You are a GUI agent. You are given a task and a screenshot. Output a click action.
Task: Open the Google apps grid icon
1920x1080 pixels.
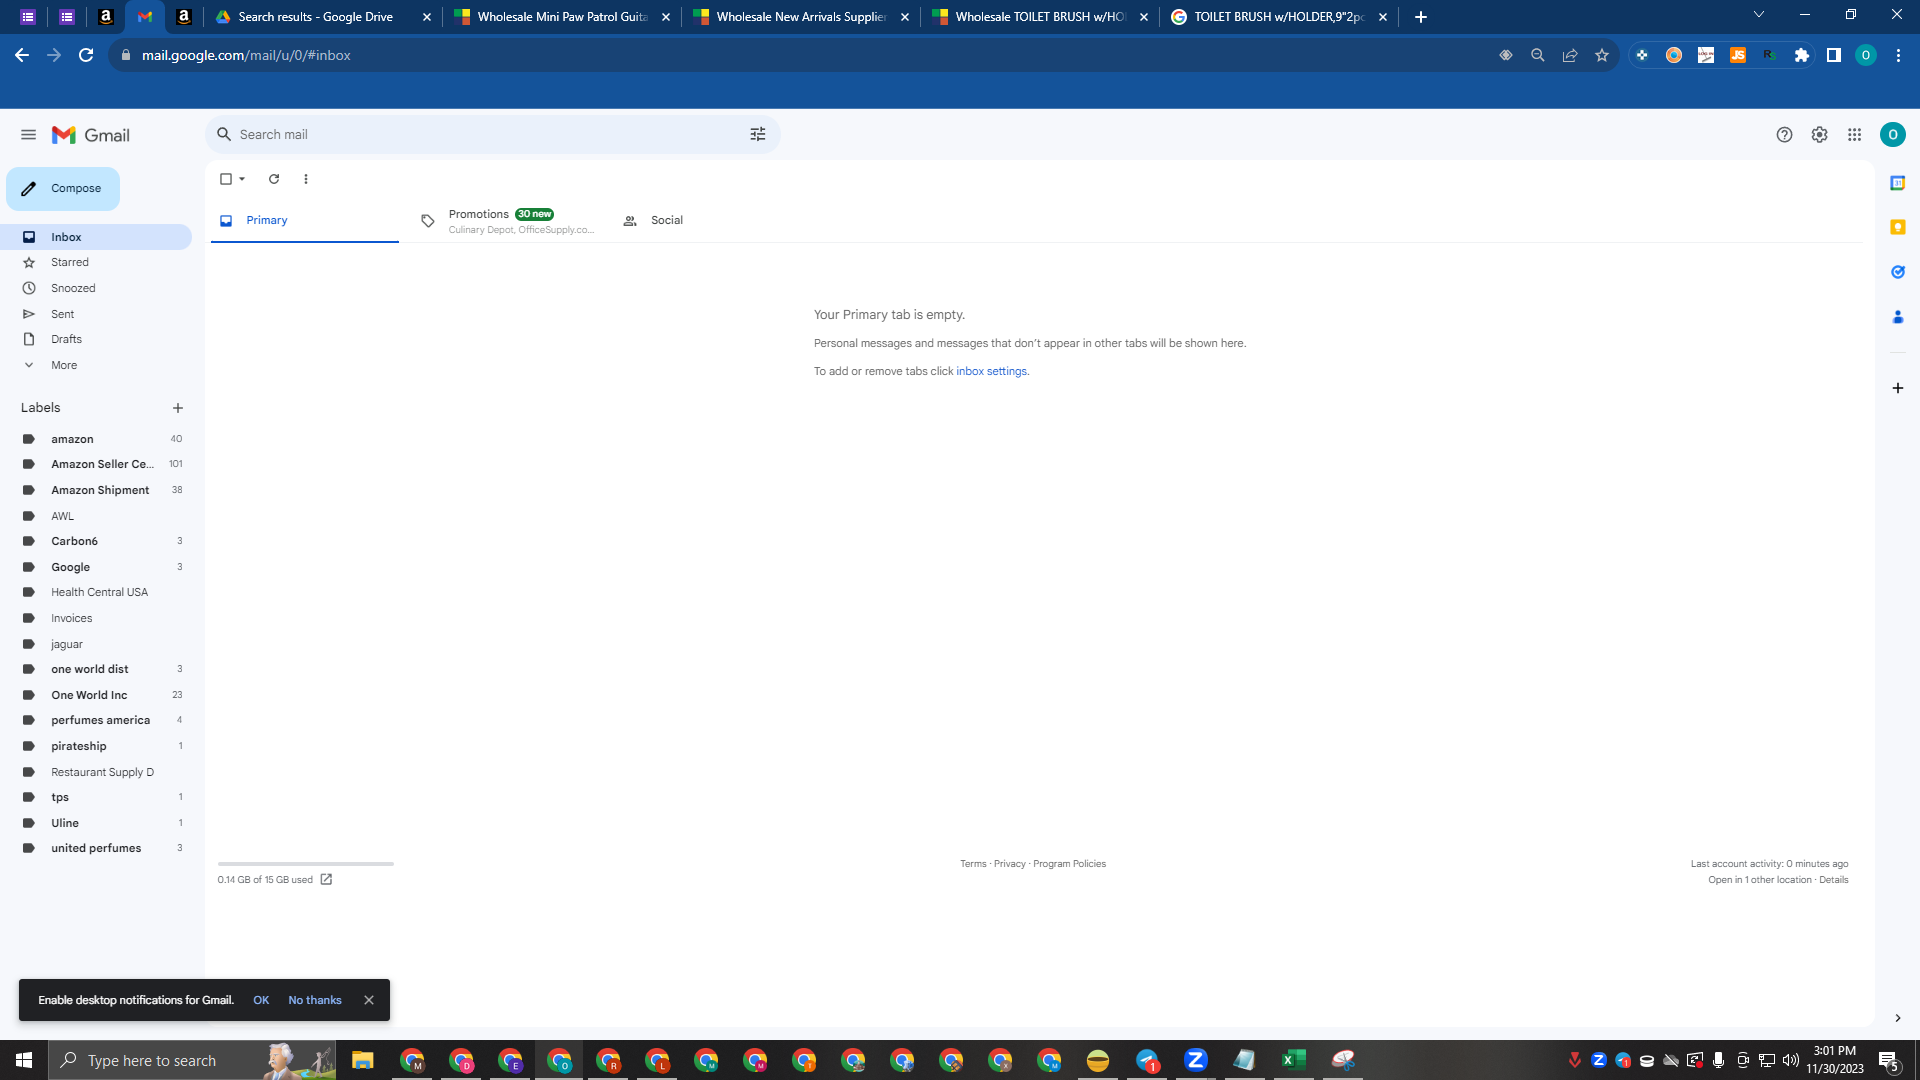(1854, 135)
